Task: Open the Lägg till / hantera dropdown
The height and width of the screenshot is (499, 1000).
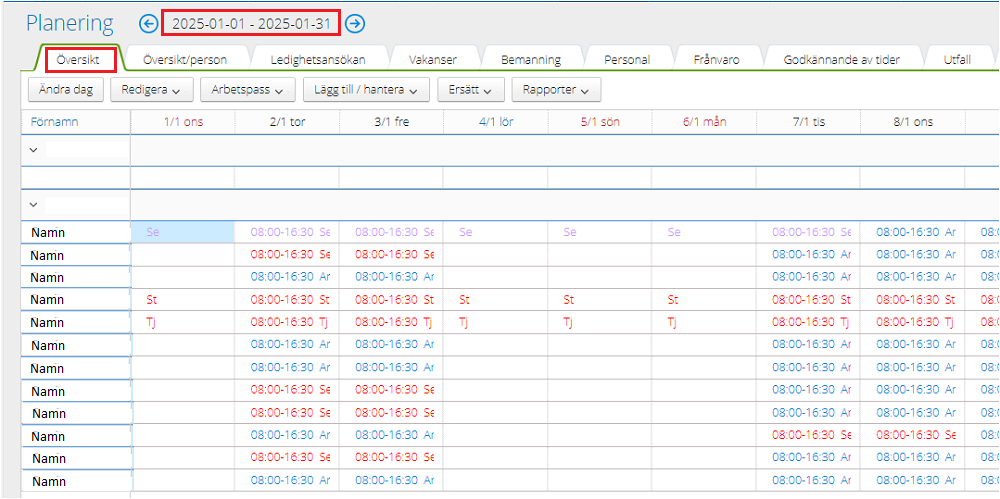Action: pos(365,90)
